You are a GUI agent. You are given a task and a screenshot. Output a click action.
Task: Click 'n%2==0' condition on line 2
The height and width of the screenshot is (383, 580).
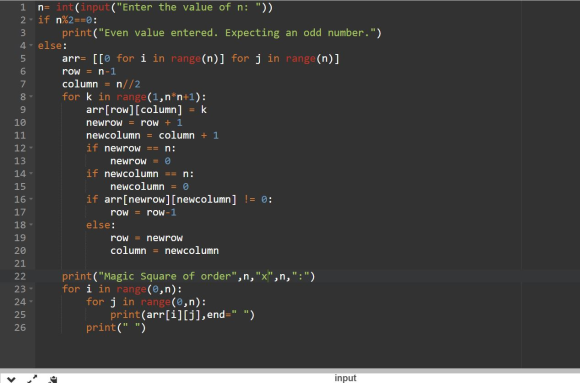(74, 20)
